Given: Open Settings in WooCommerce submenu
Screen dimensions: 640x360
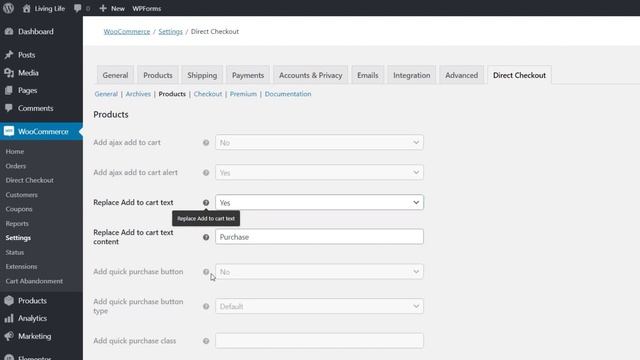Looking at the screenshot, I should click(x=18, y=238).
